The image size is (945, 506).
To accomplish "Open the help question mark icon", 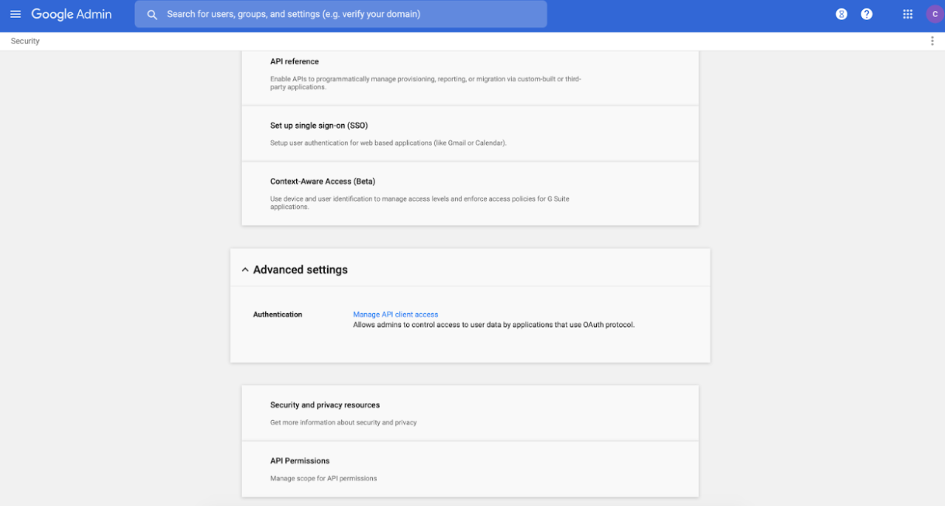I will point(867,14).
